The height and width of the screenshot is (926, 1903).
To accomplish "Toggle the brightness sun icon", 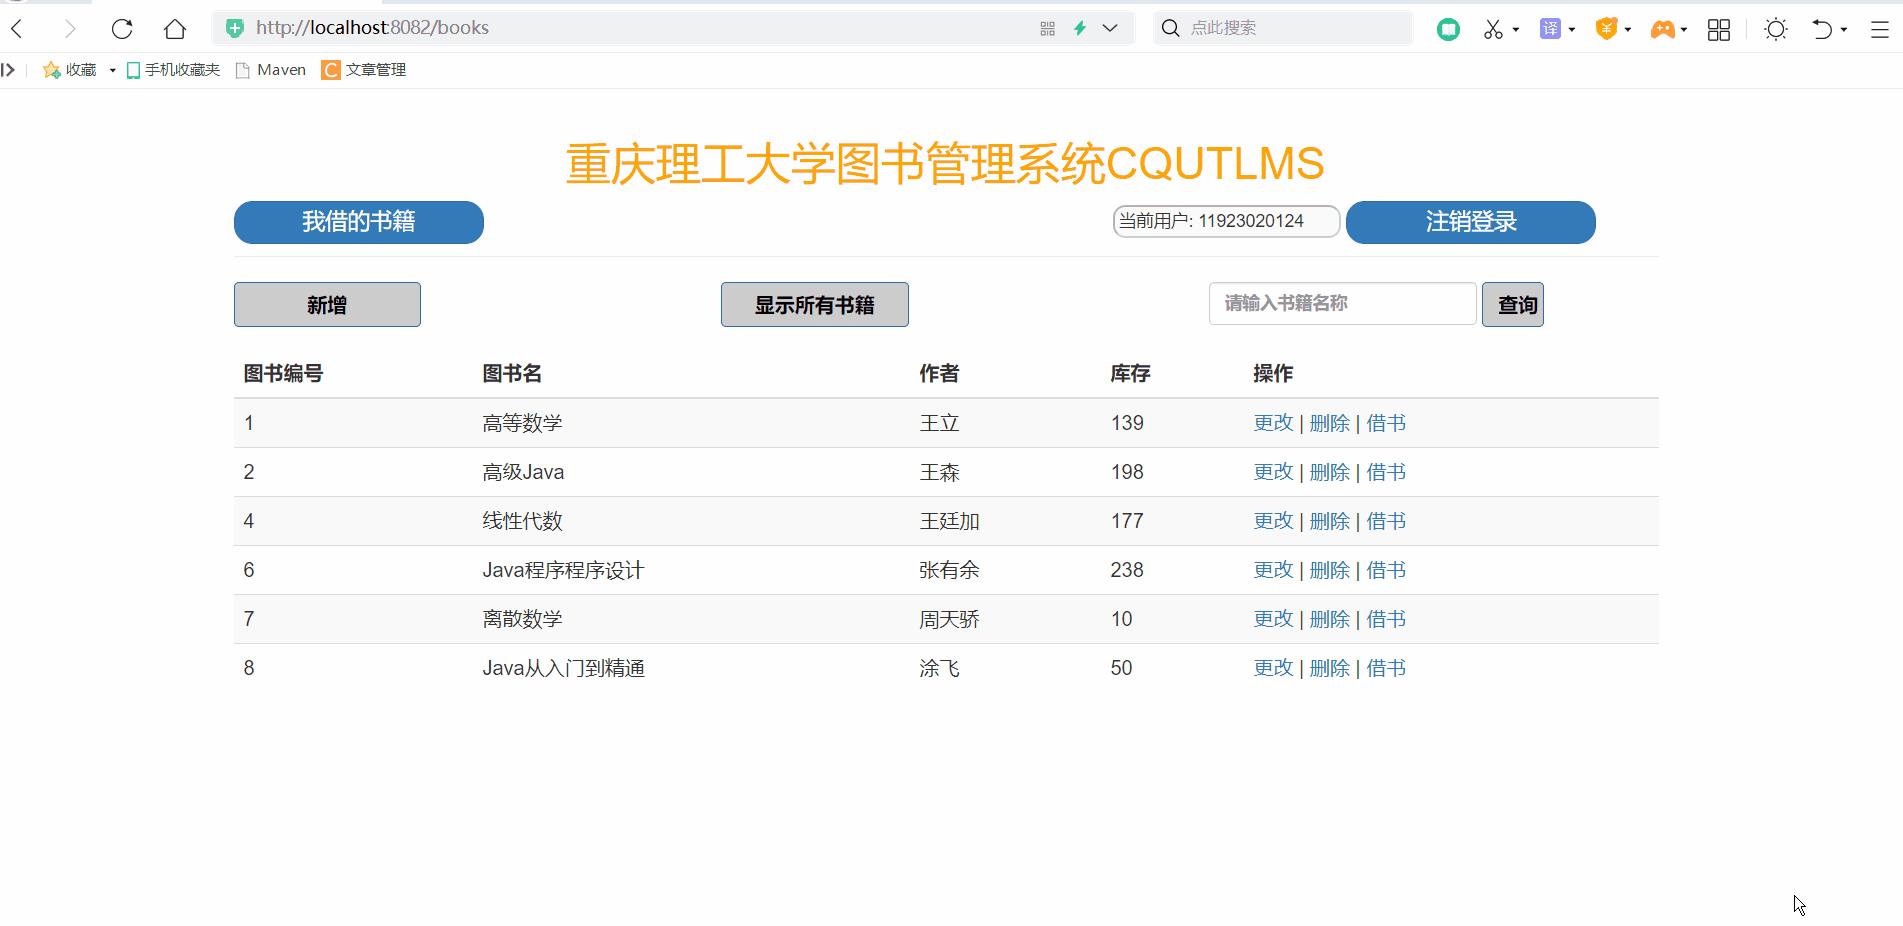I will (x=1776, y=30).
